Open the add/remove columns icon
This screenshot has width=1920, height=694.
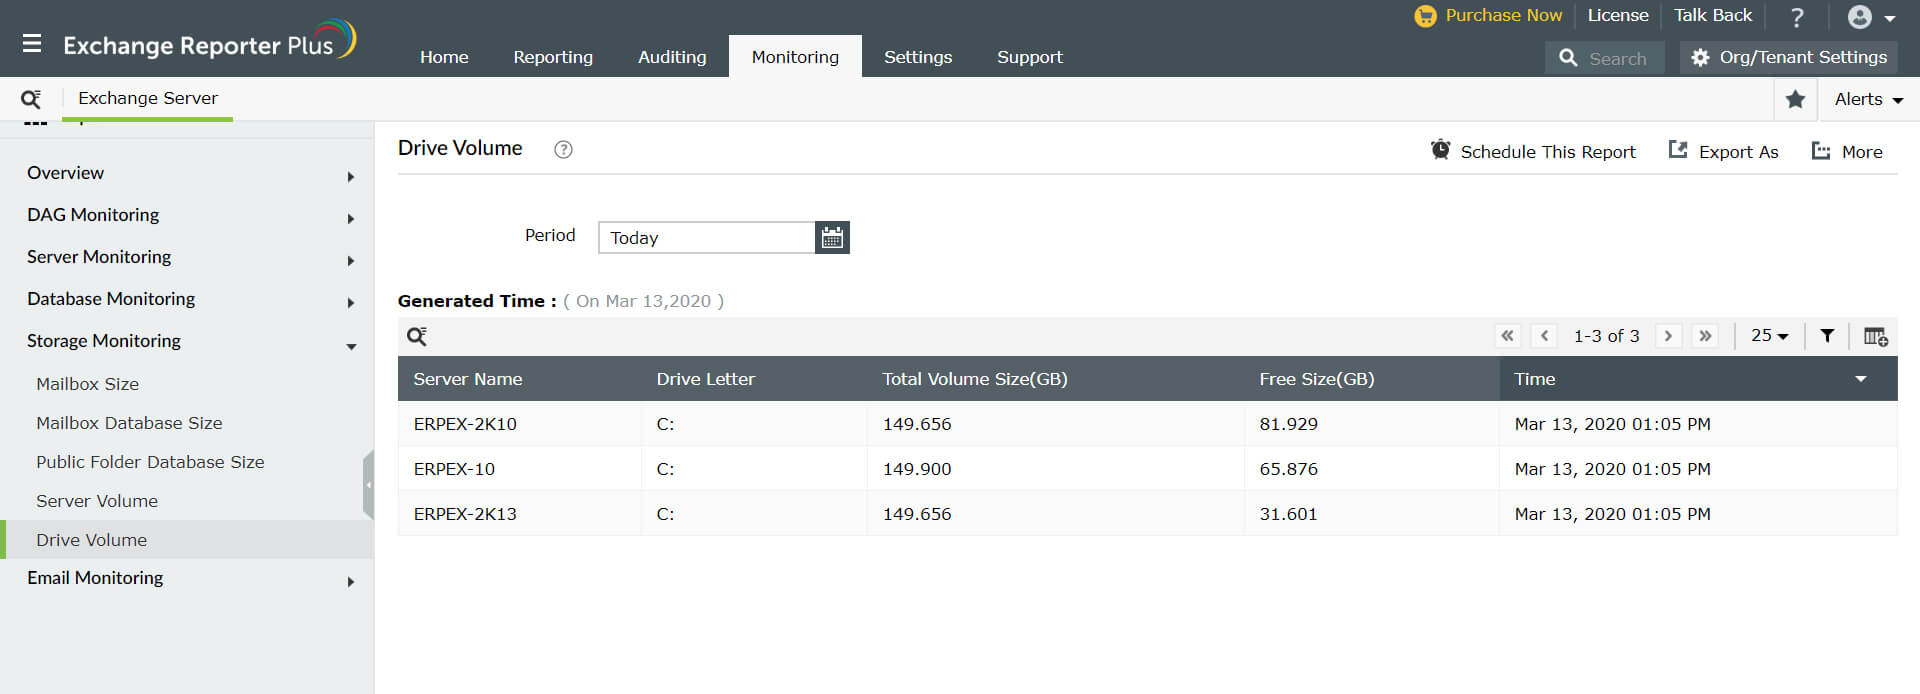1875,336
